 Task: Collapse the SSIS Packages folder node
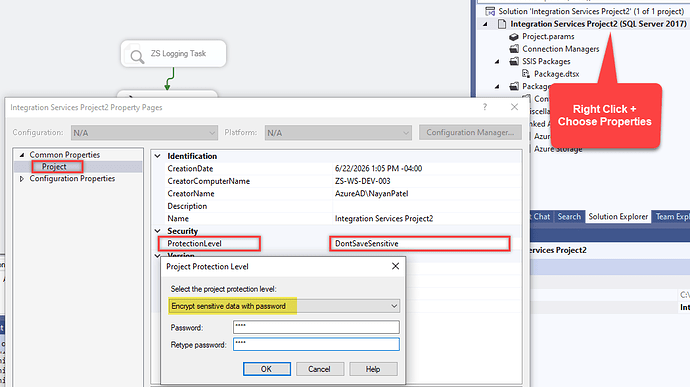(497, 62)
